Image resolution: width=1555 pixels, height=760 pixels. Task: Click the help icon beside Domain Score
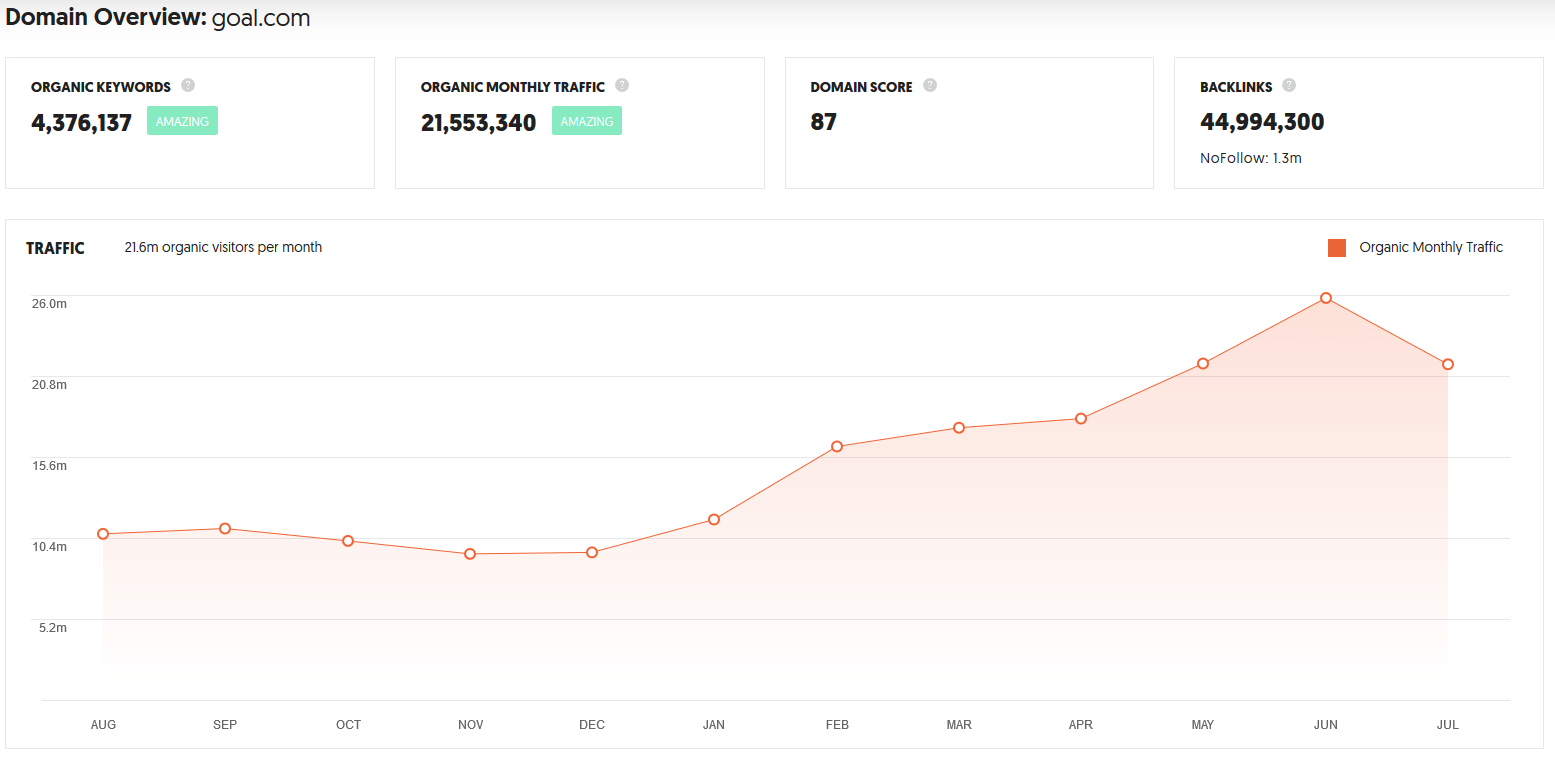pyautogui.click(x=930, y=85)
